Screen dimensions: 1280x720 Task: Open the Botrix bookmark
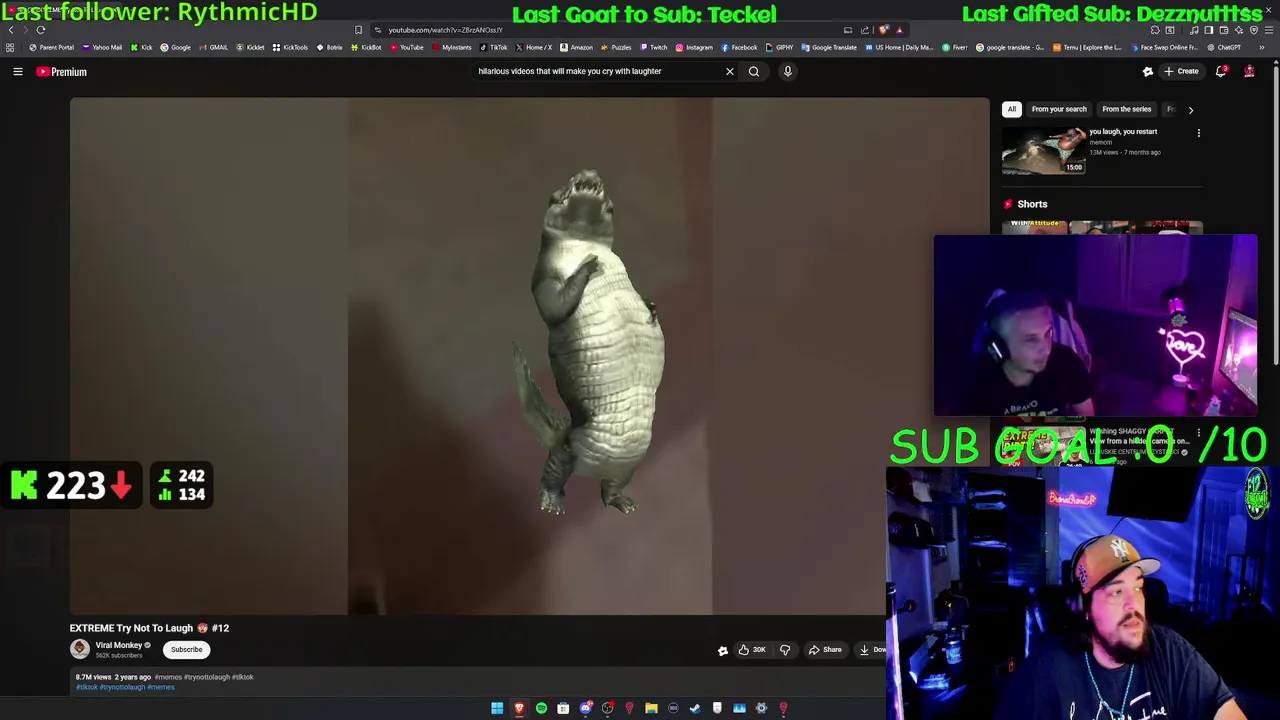tap(330, 47)
